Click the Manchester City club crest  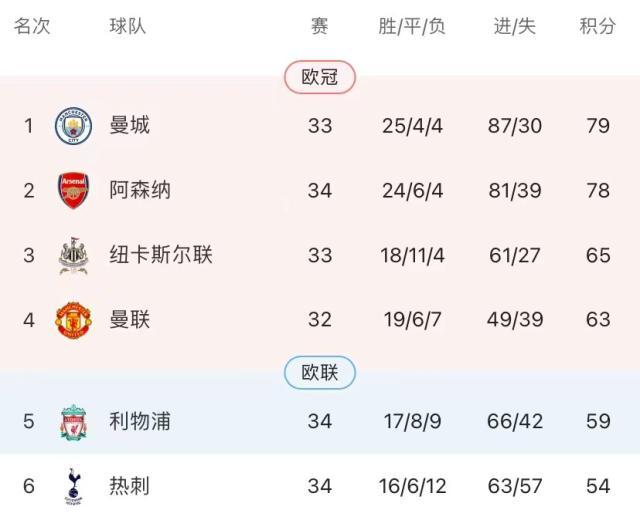click(73, 125)
